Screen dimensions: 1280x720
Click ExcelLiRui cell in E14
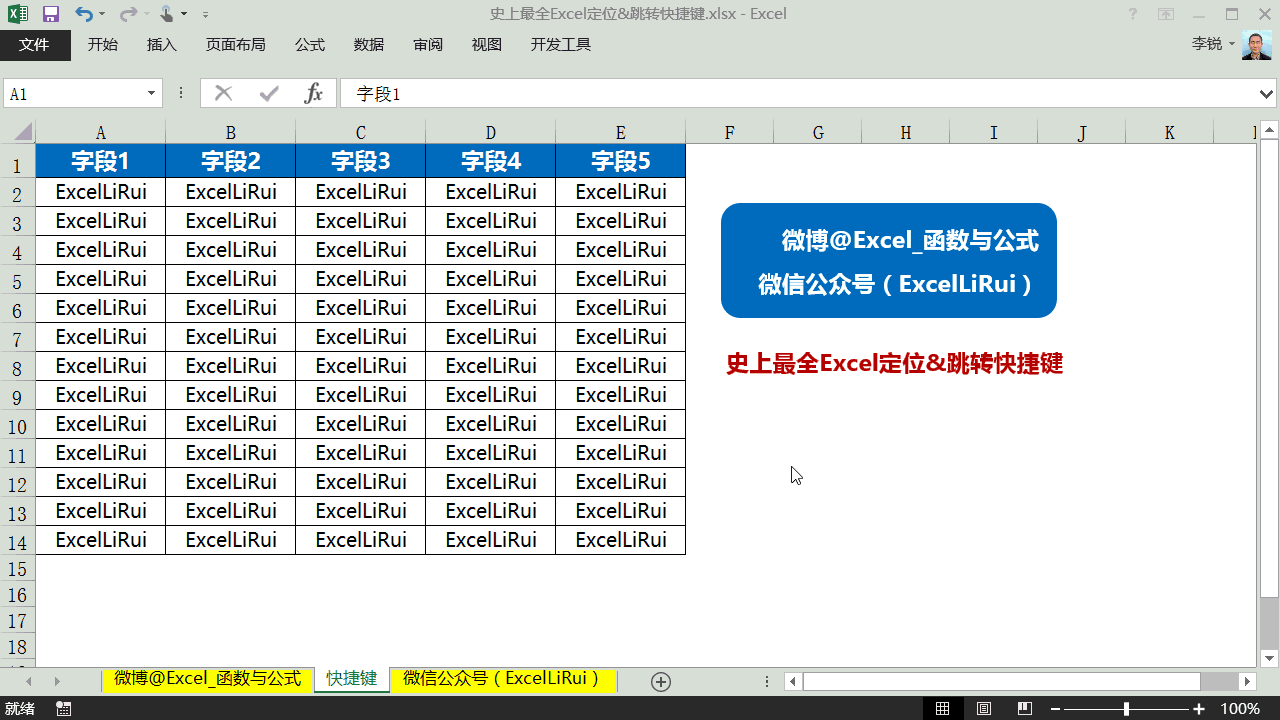(x=620, y=540)
